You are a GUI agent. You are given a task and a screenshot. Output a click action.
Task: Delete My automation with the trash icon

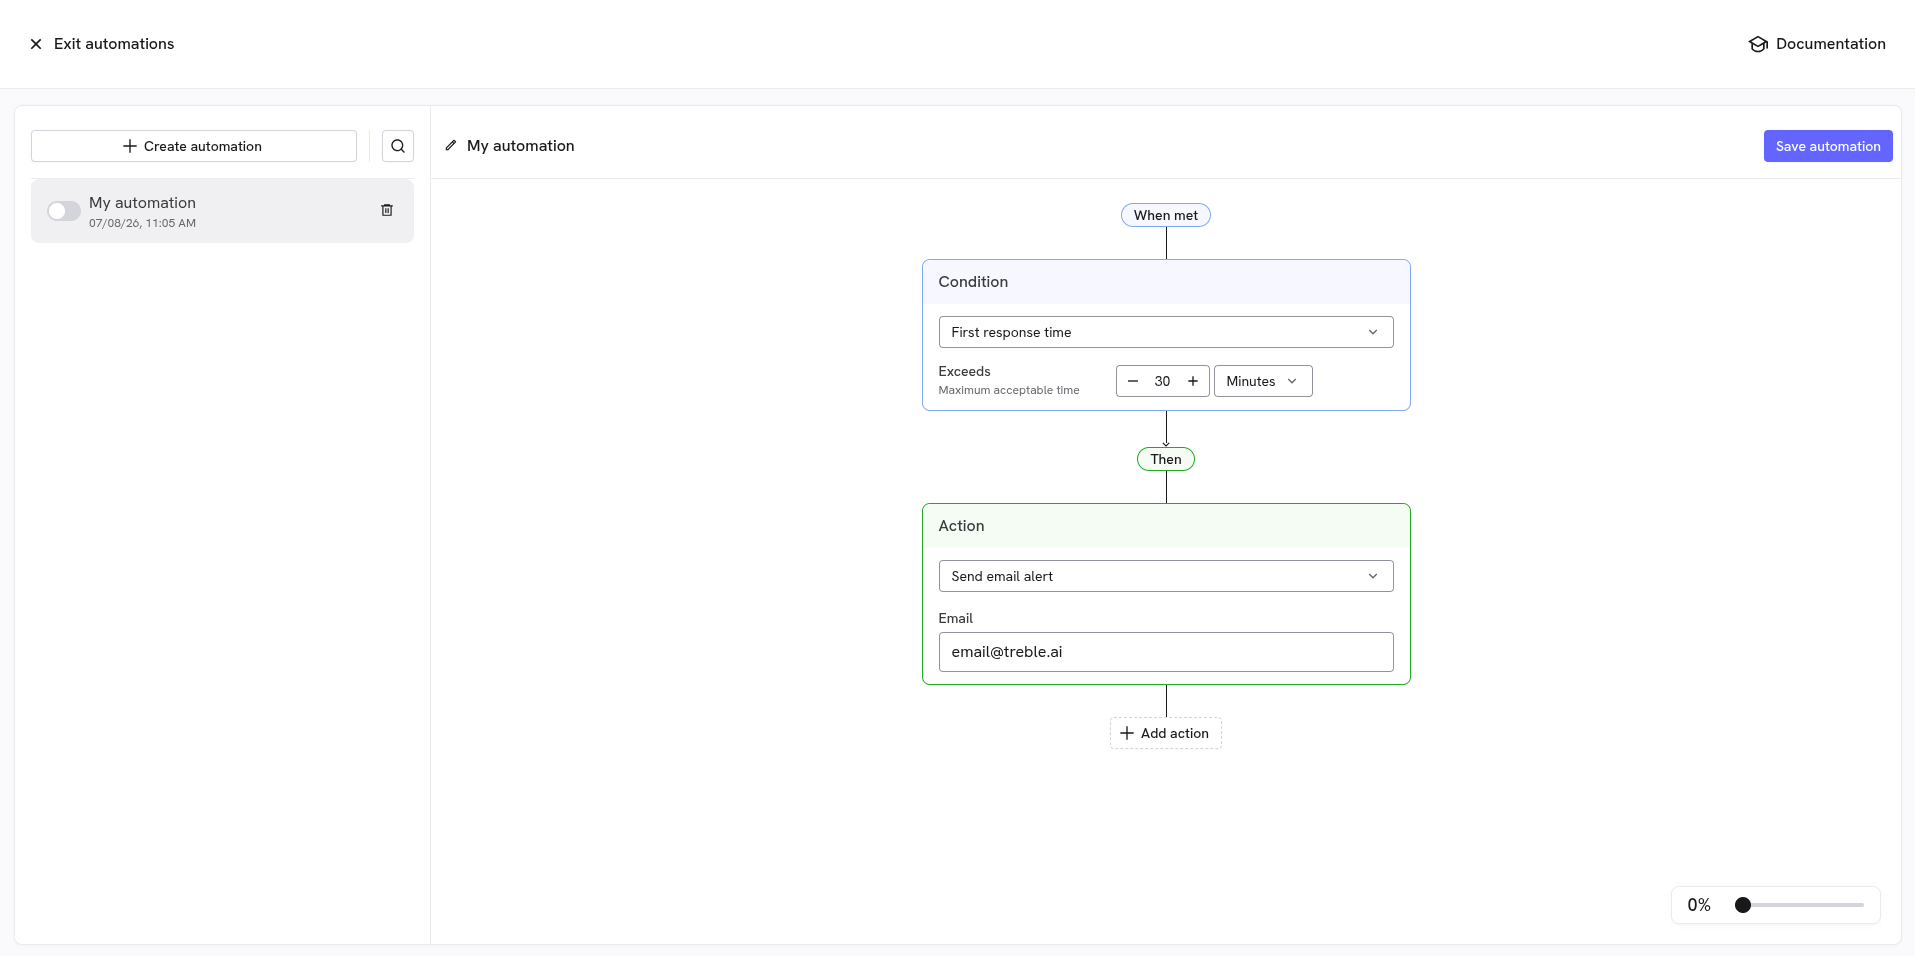387,210
